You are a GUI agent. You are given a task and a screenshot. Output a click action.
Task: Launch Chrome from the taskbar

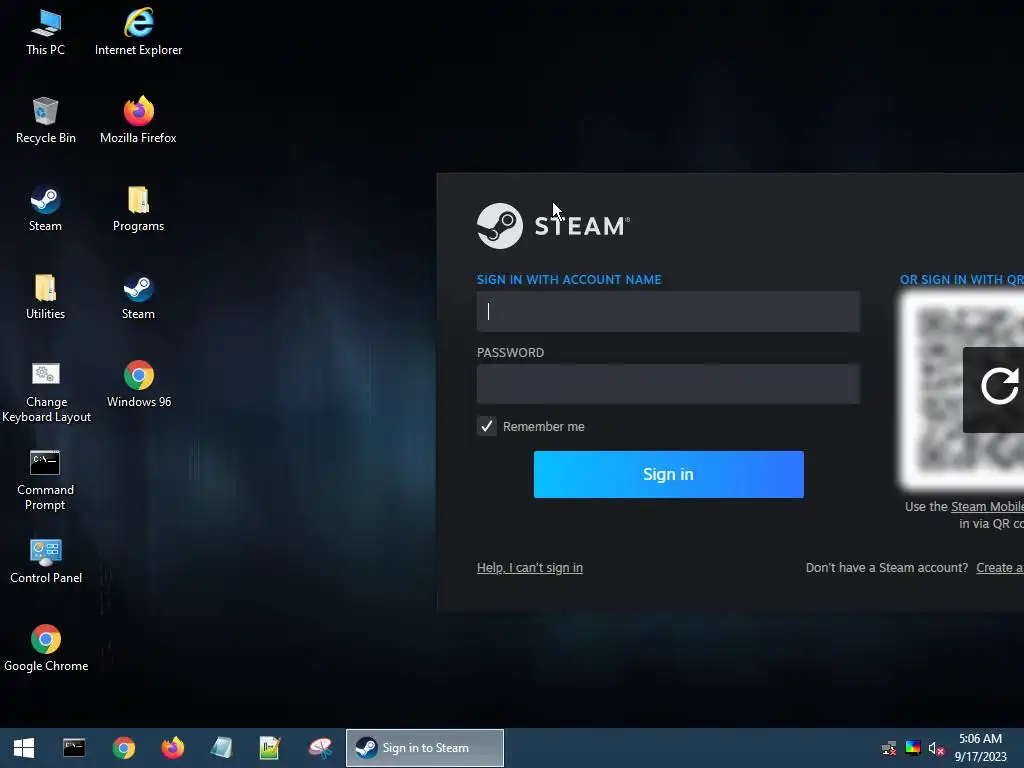(123, 748)
